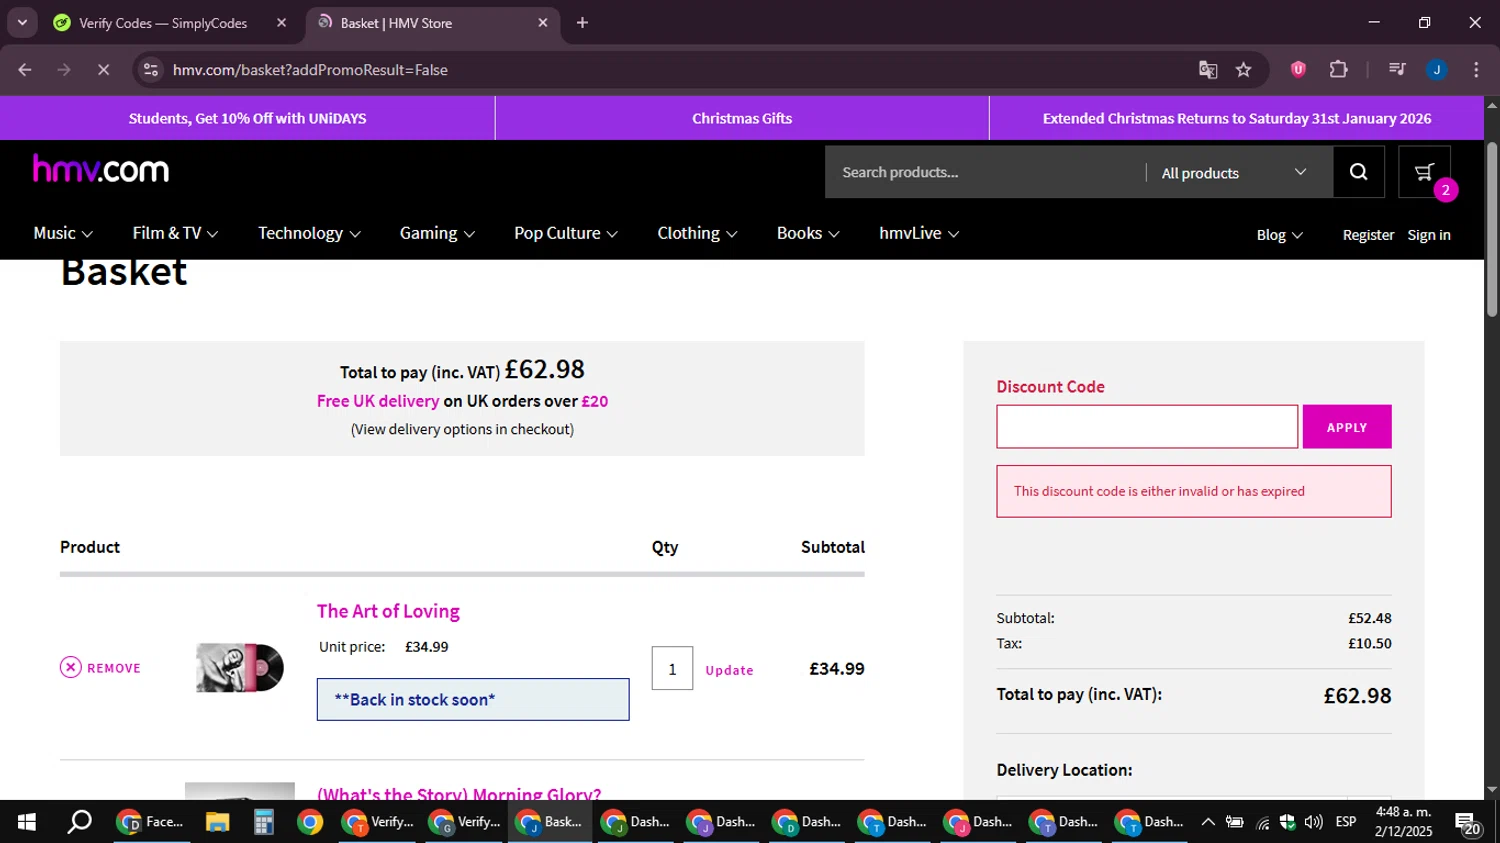Click the APPLY discount button
This screenshot has height=843, width=1500.
pos(1347,427)
